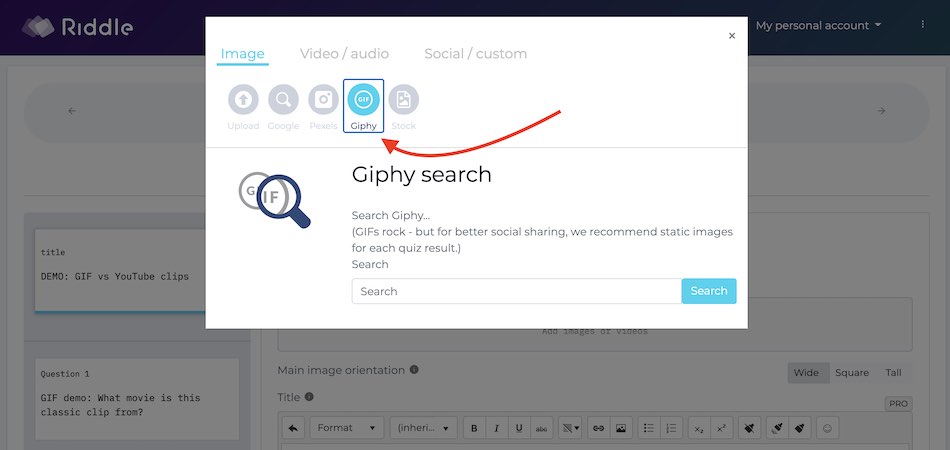Image resolution: width=950 pixels, height=450 pixels.
Task: Insert a link with the chain icon
Action: click(599, 428)
